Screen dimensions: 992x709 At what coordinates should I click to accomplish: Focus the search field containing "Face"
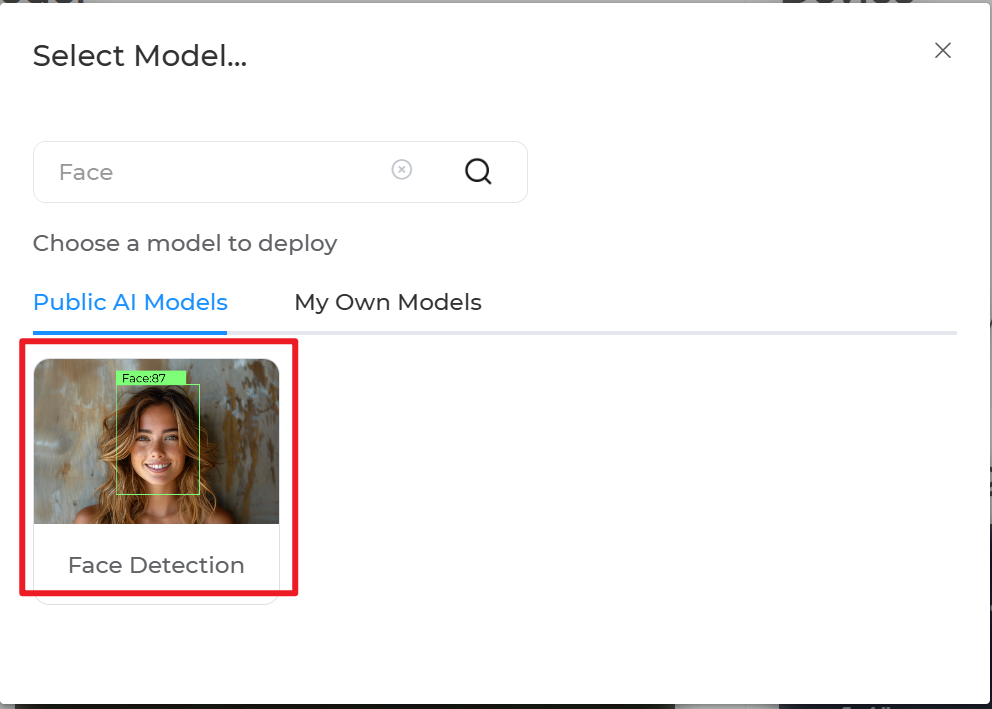click(x=220, y=172)
